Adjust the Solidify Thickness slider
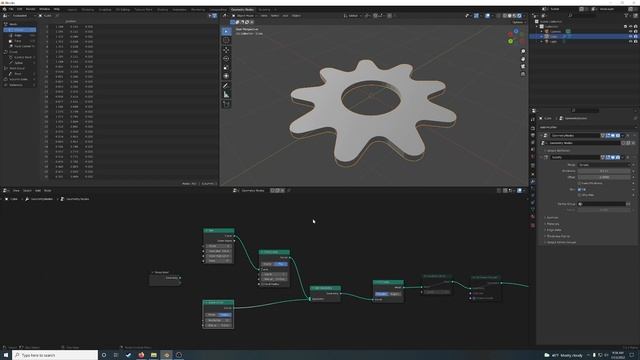This screenshot has width=640, height=360. [604, 171]
